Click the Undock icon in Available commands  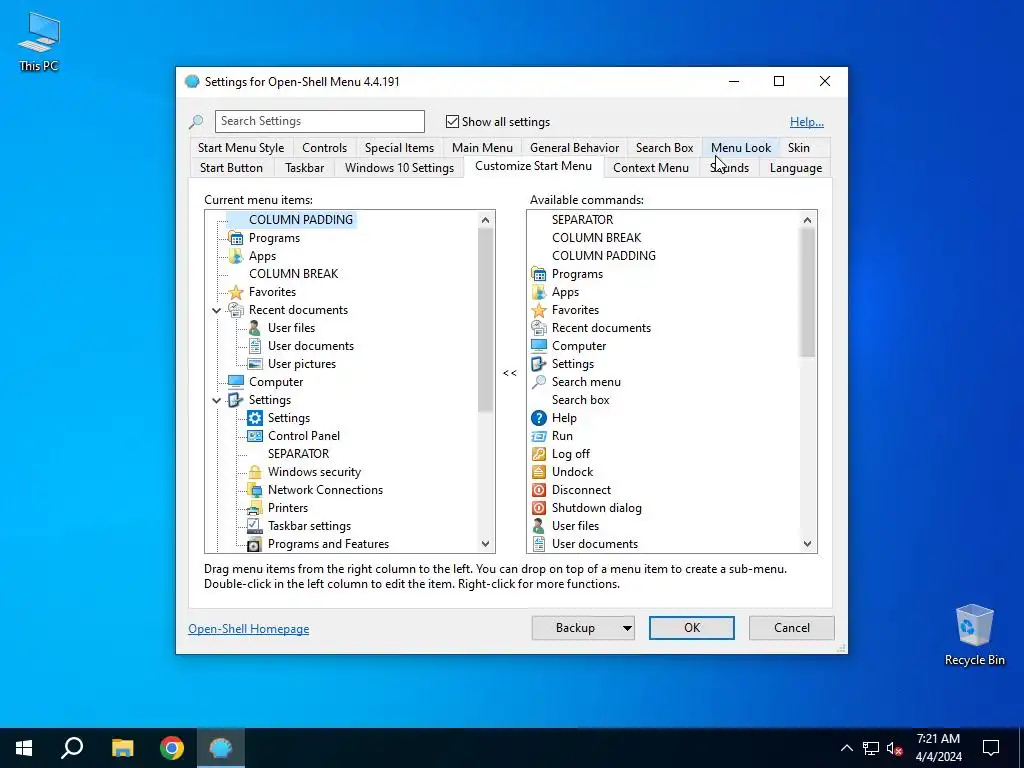click(539, 472)
